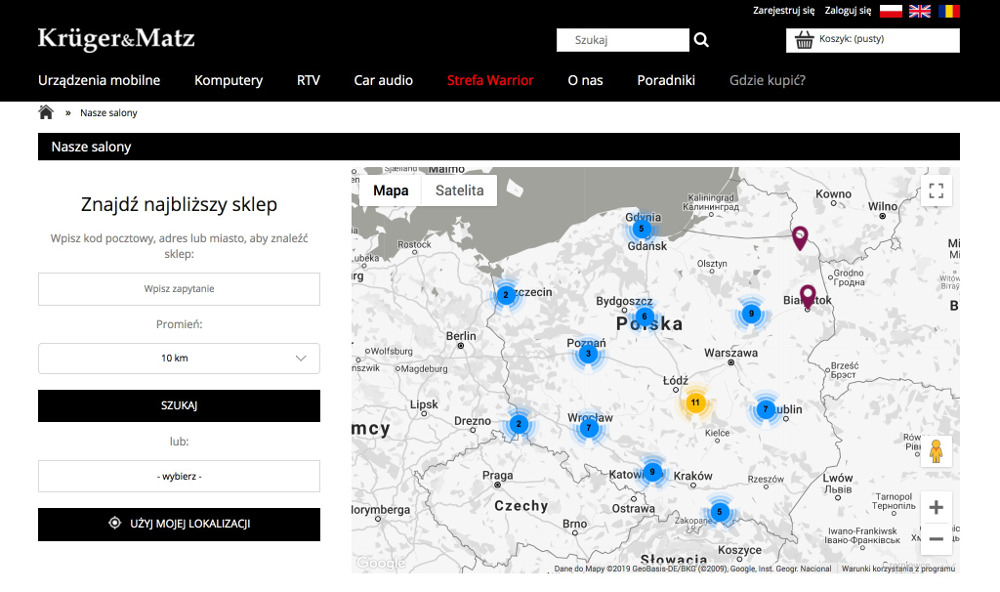1000x592 pixels.
Task: Open the '- wybierz -' dropdown
Action: tap(179, 476)
